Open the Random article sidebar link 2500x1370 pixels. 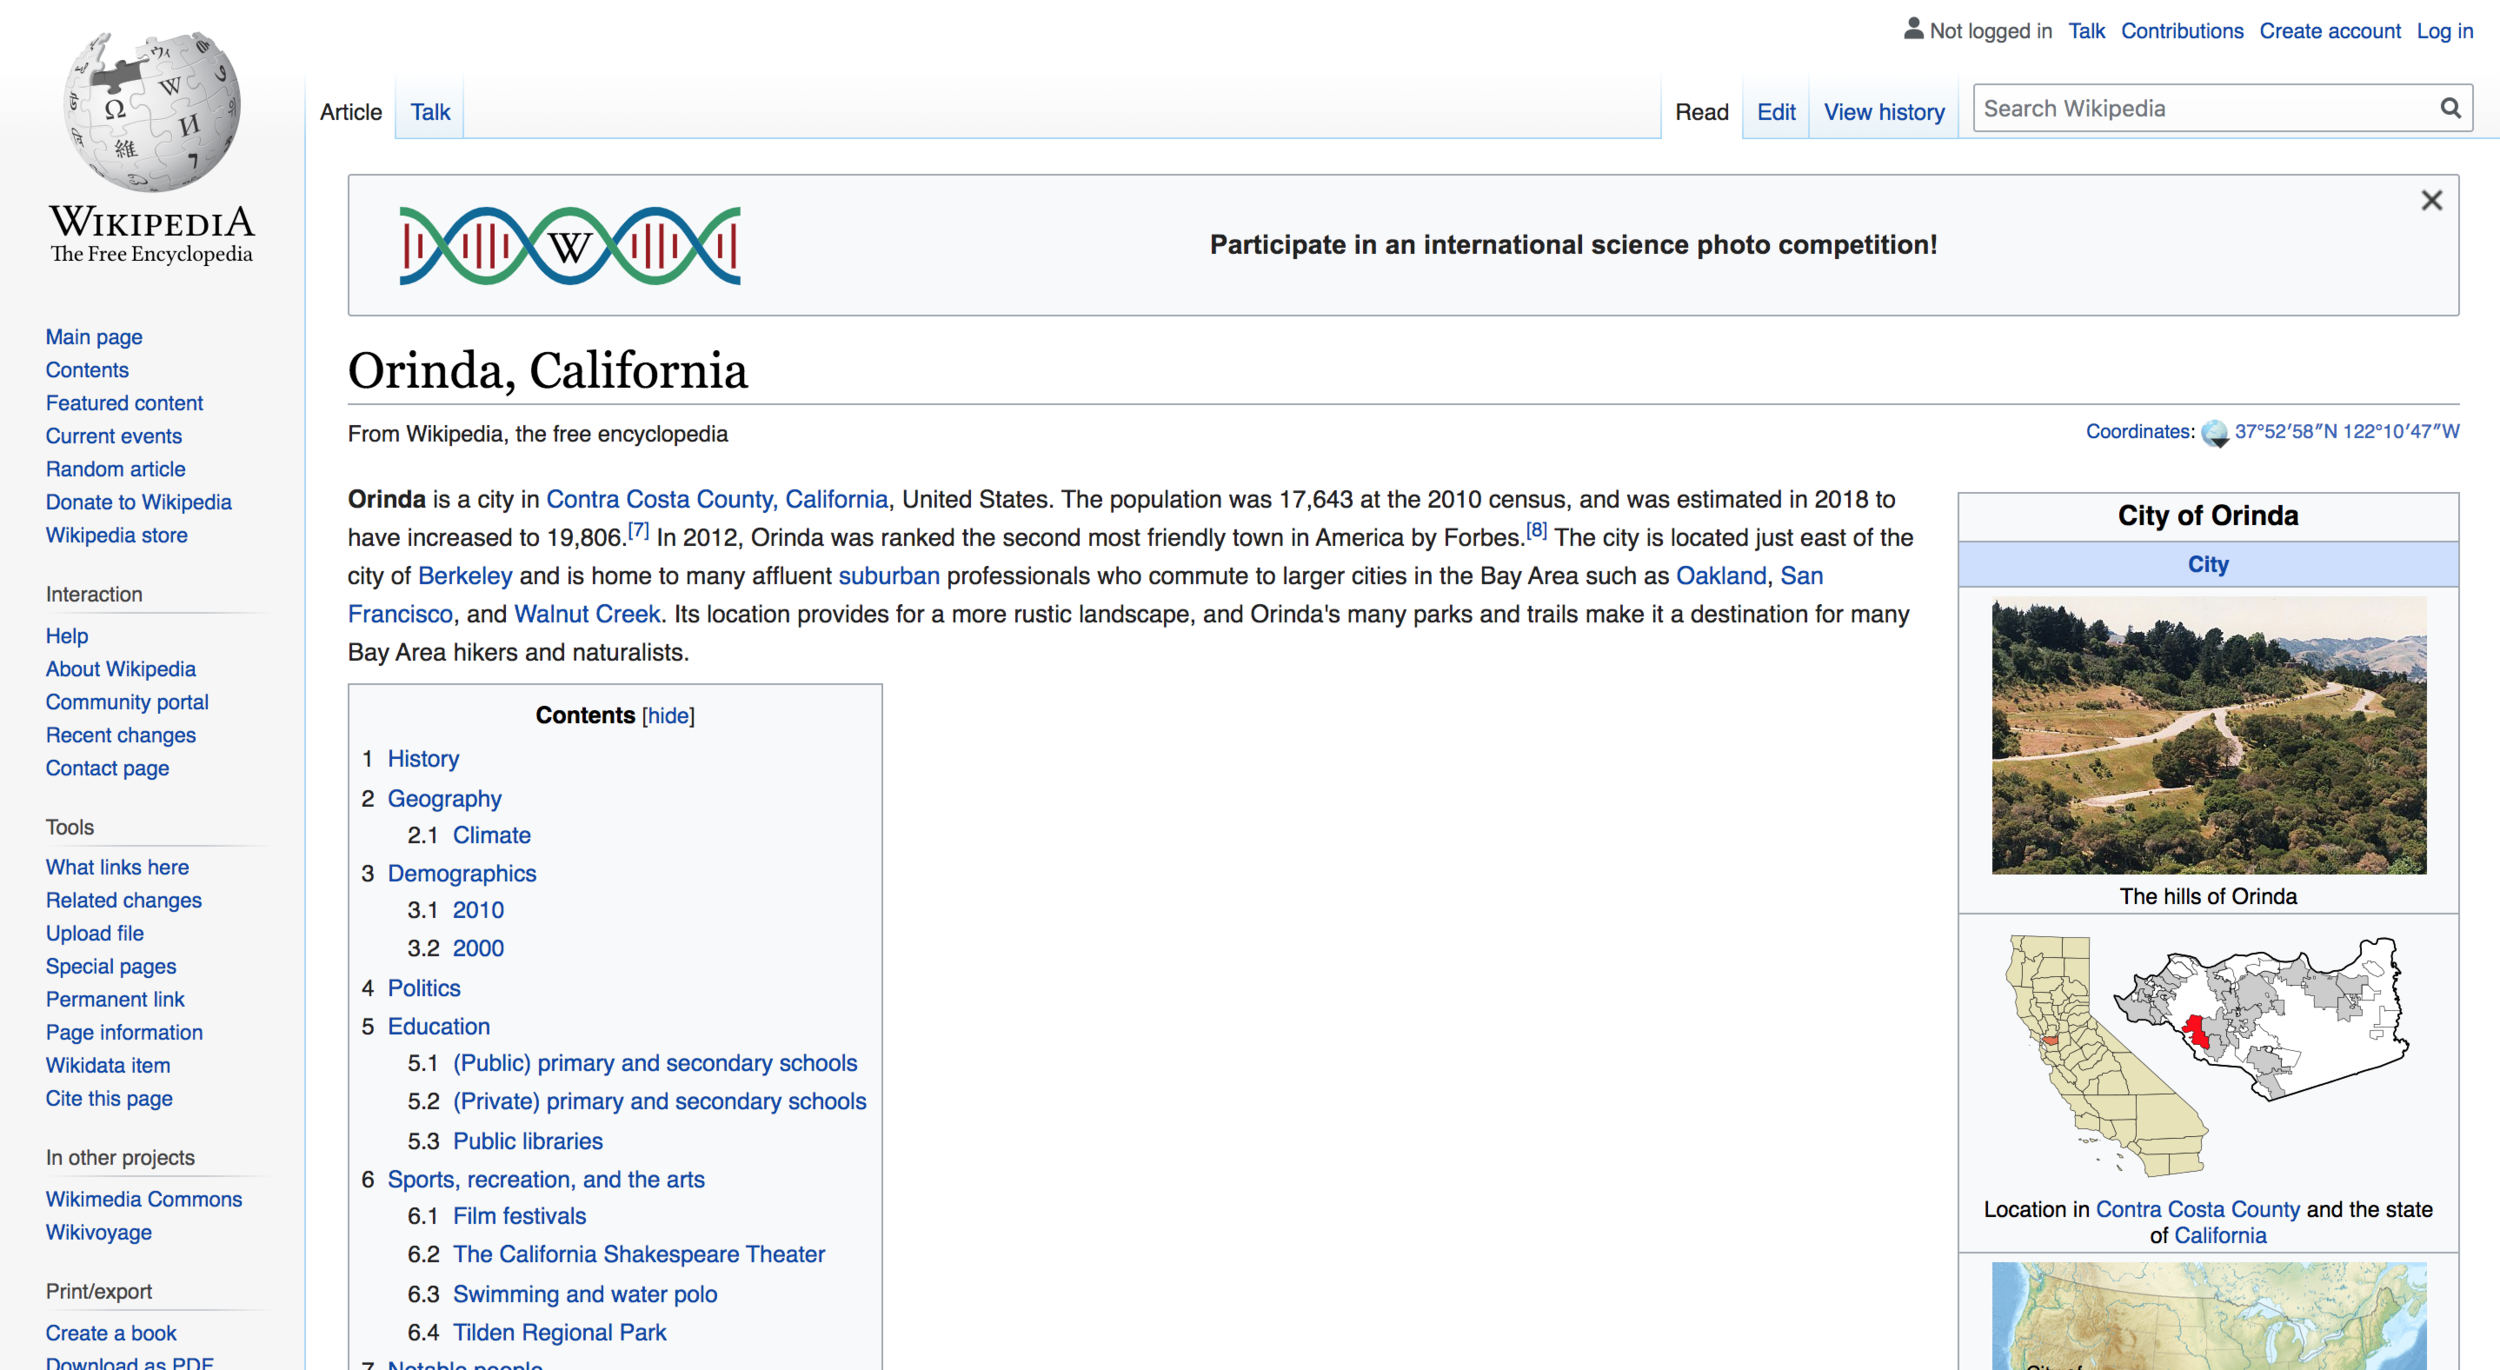coord(115,469)
